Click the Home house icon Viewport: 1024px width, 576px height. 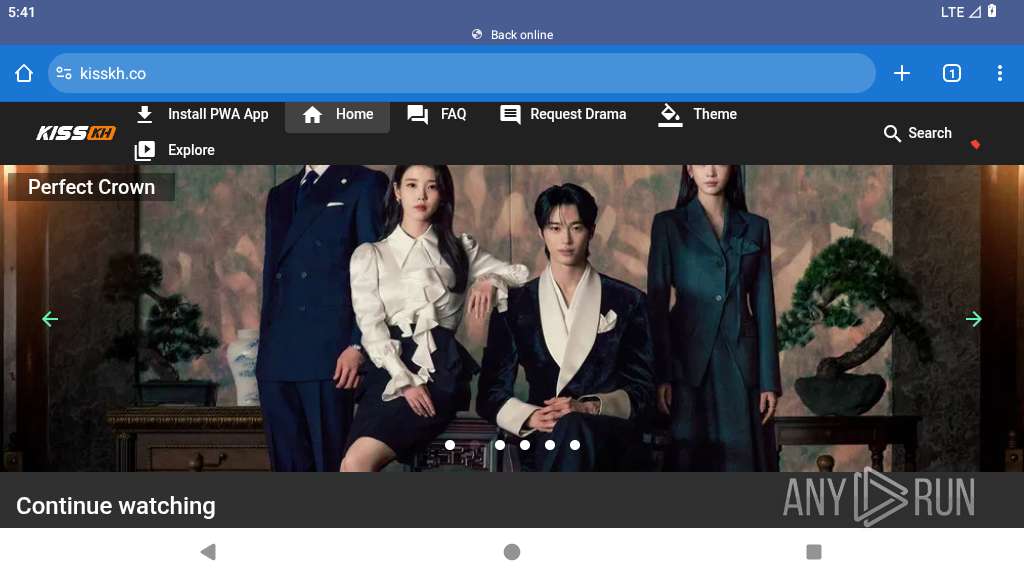(312, 115)
